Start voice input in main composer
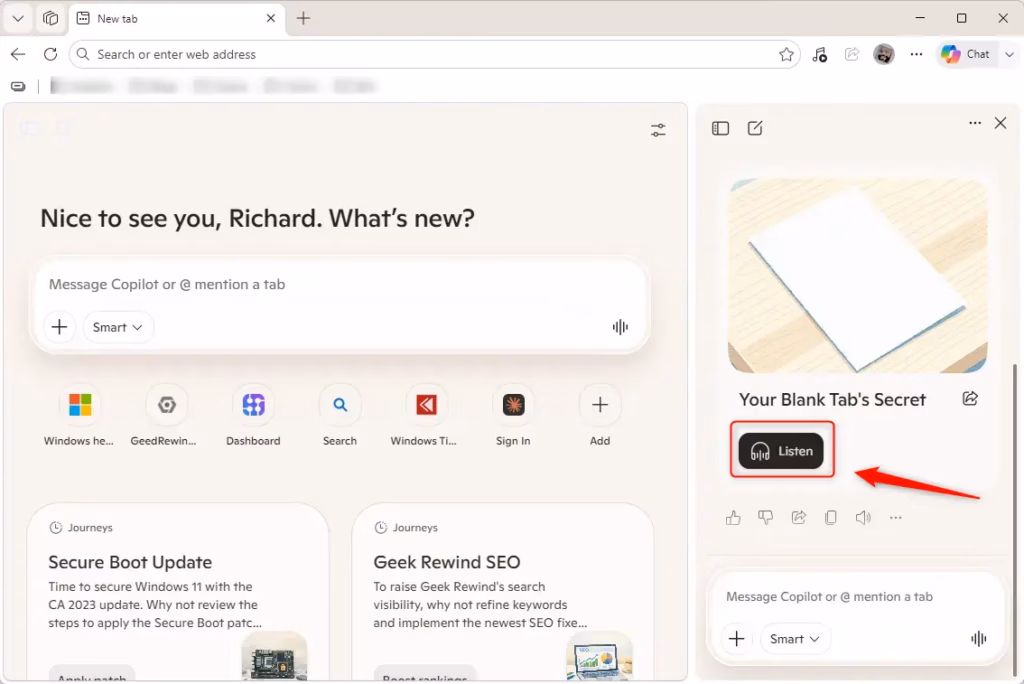The width and height of the screenshot is (1024, 684). tap(620, 327)
